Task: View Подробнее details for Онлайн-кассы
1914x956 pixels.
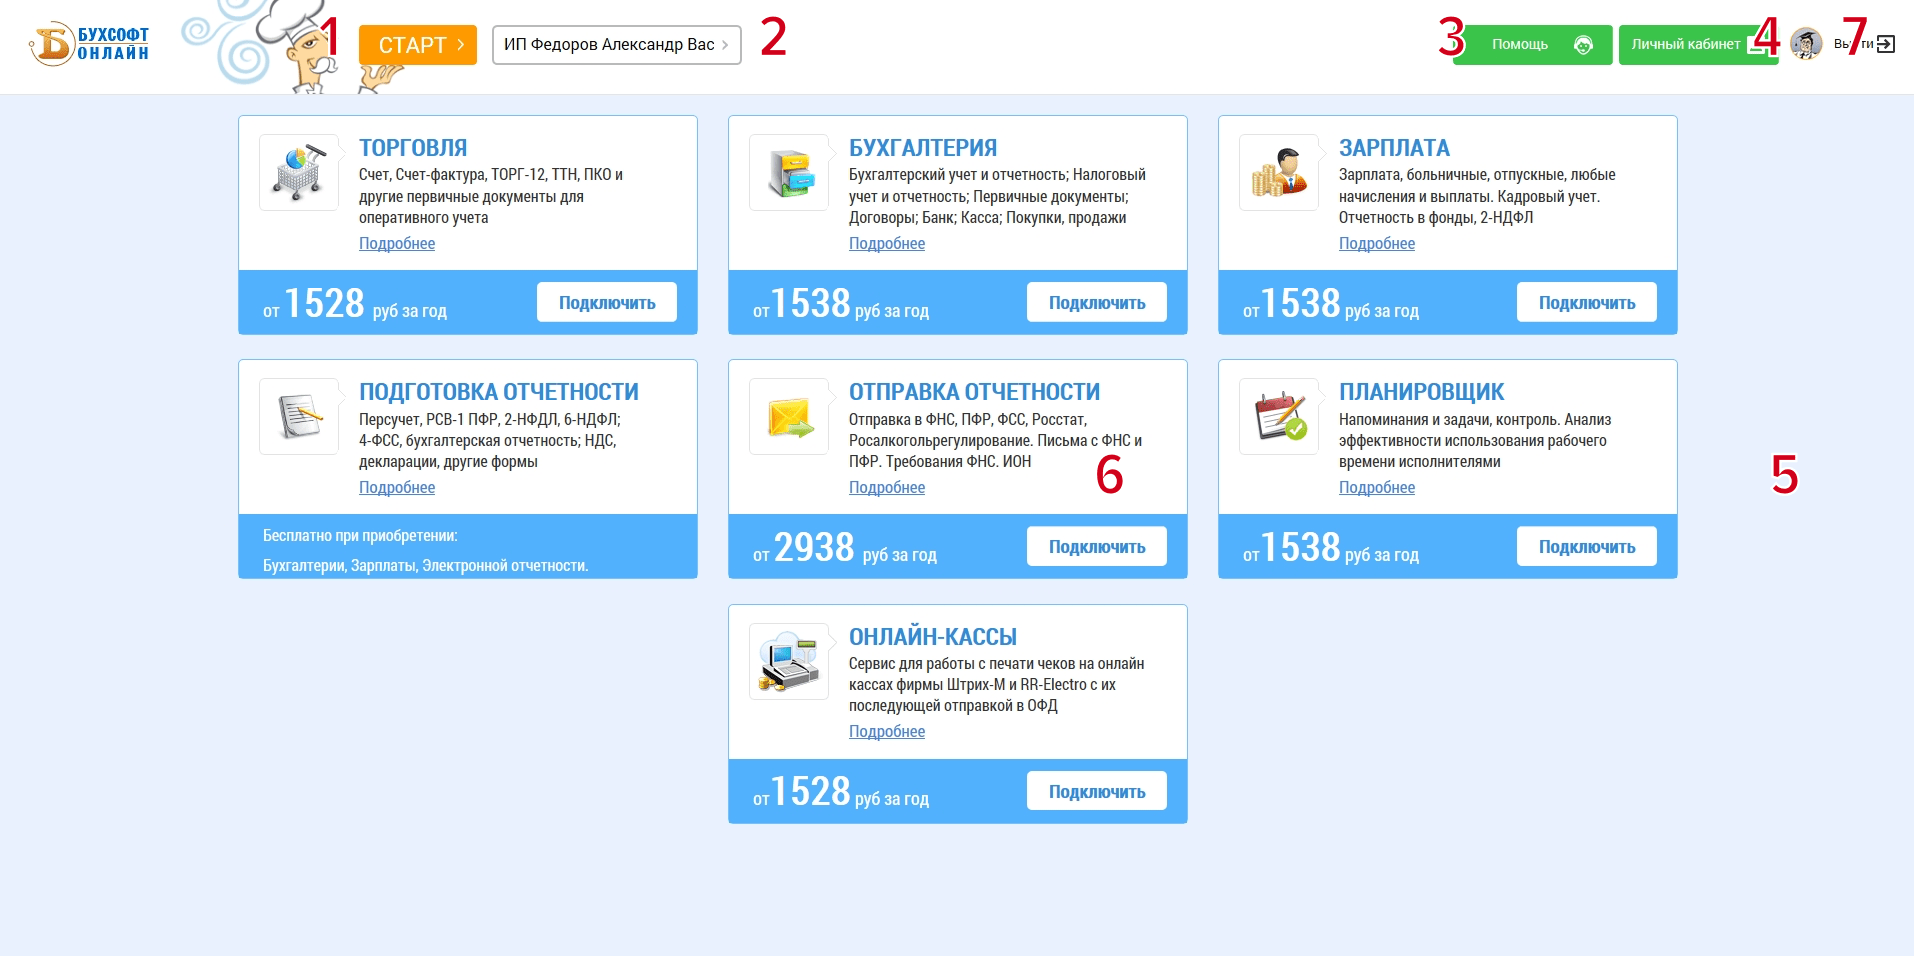Action: tap(887, 731)
